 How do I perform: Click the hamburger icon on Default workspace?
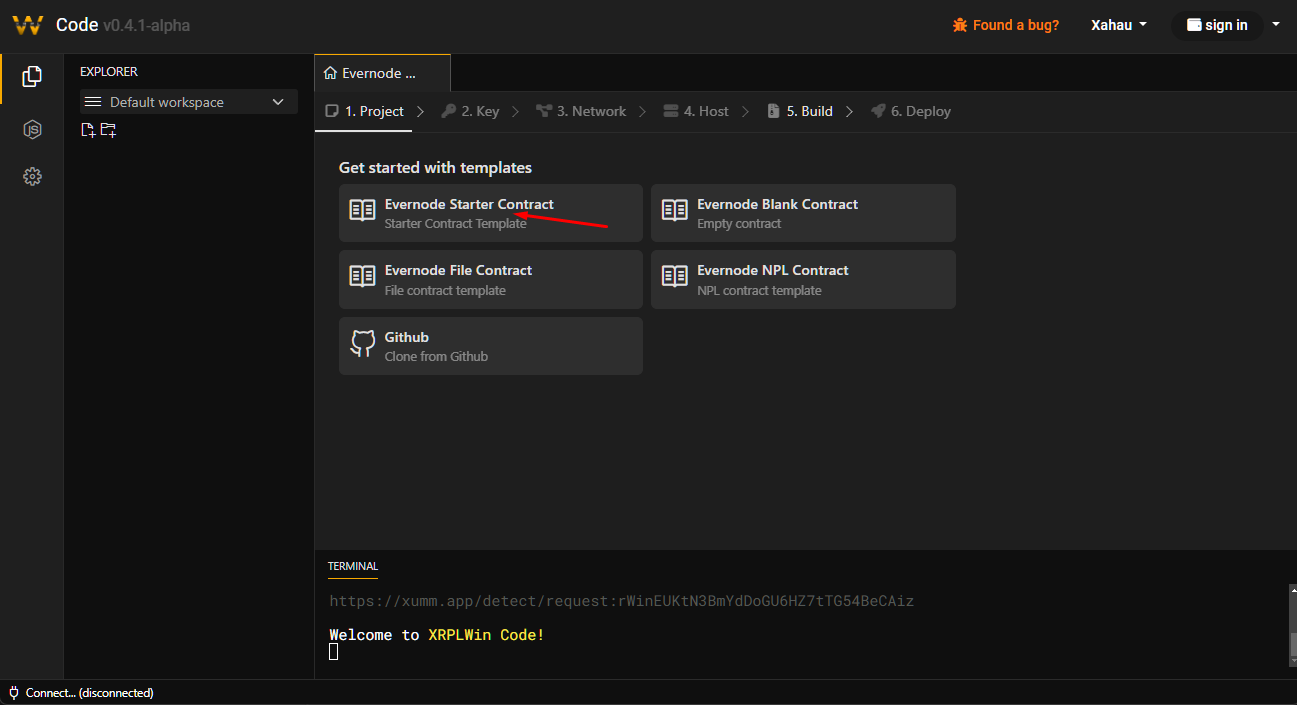pos(93,102)
